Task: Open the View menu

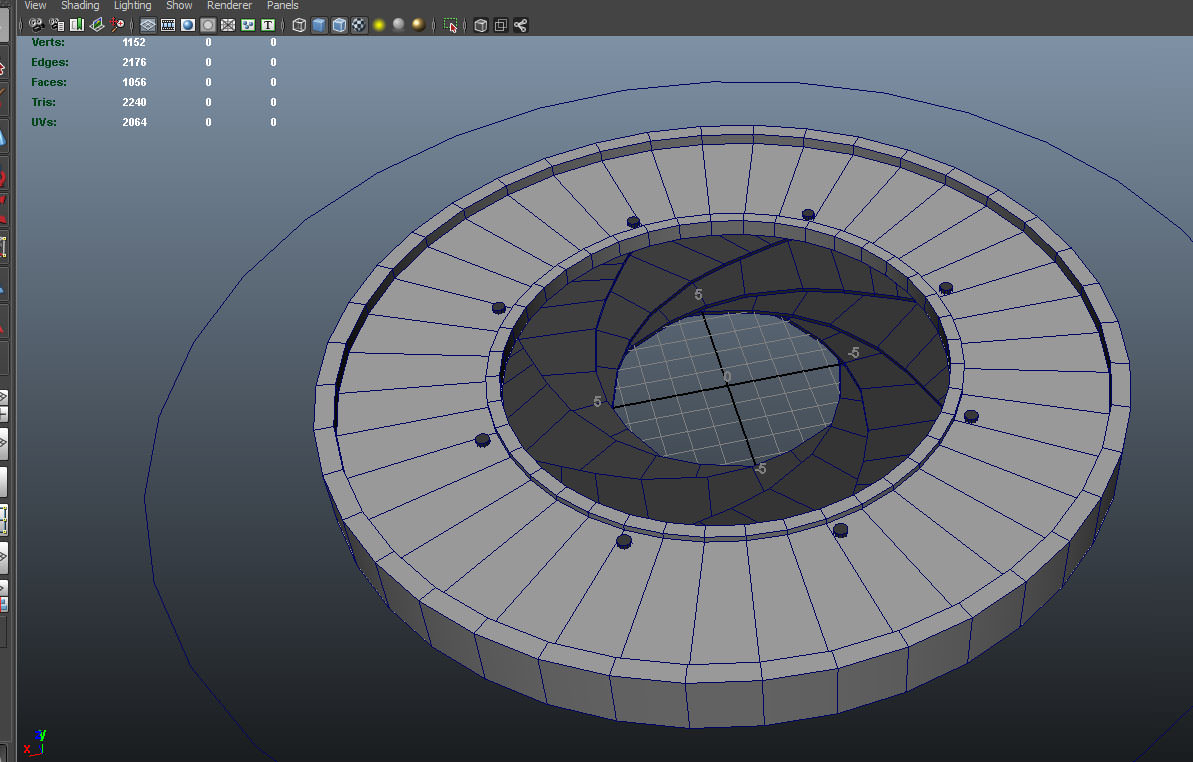Action: tap(35, 5)
